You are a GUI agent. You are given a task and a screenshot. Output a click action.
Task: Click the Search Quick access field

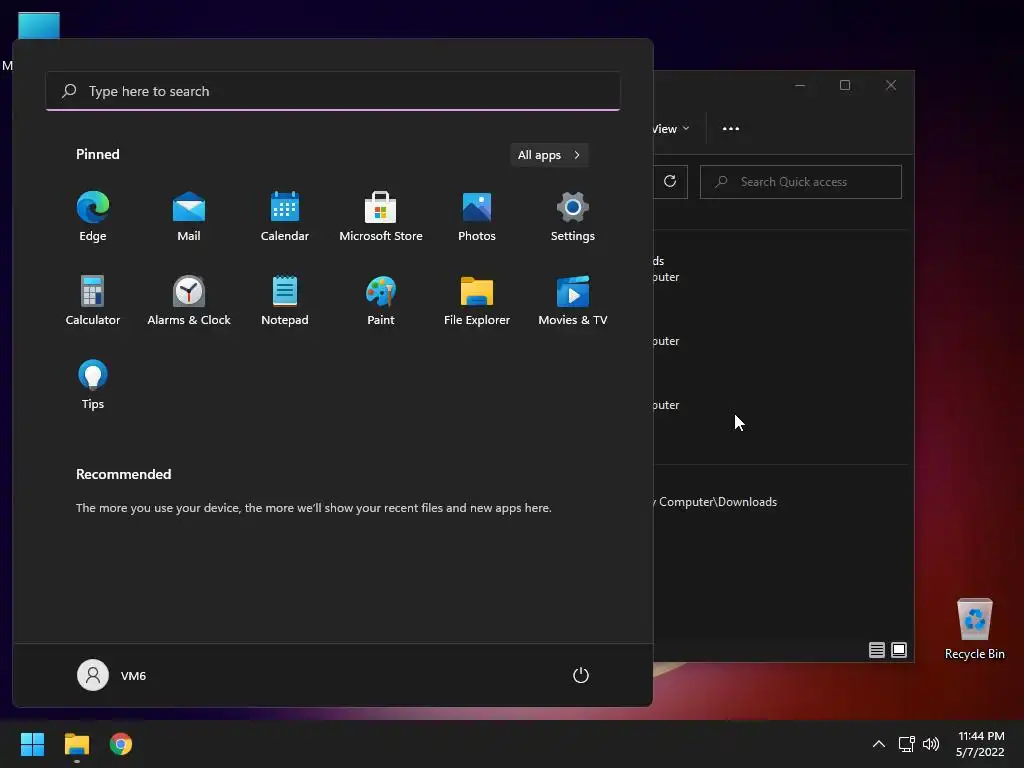click(801, 182)
